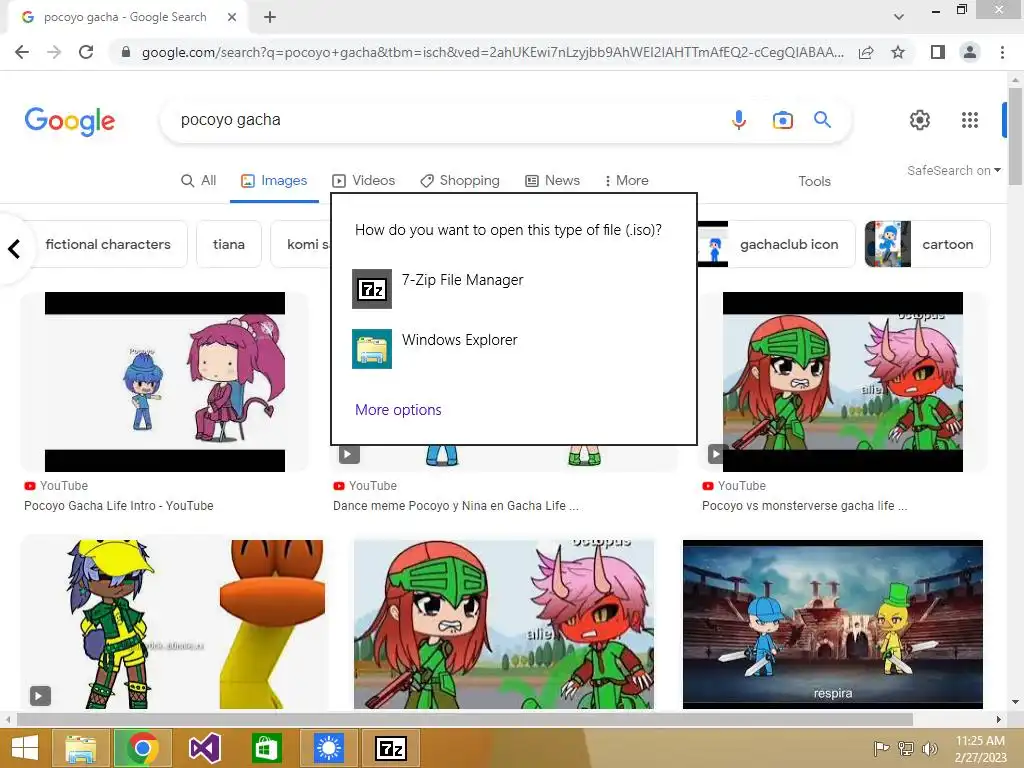Click the taskbar clock showing 11:25 AM
Image resolution: width=1024 pixels, height=768 pixels.
(x=980, y=749)
